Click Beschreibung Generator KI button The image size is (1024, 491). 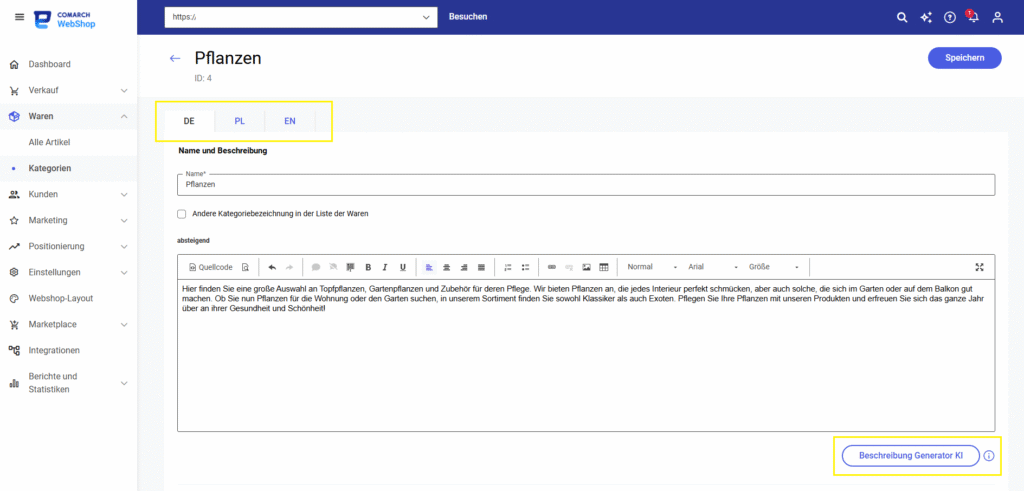(x=911, y=456)
